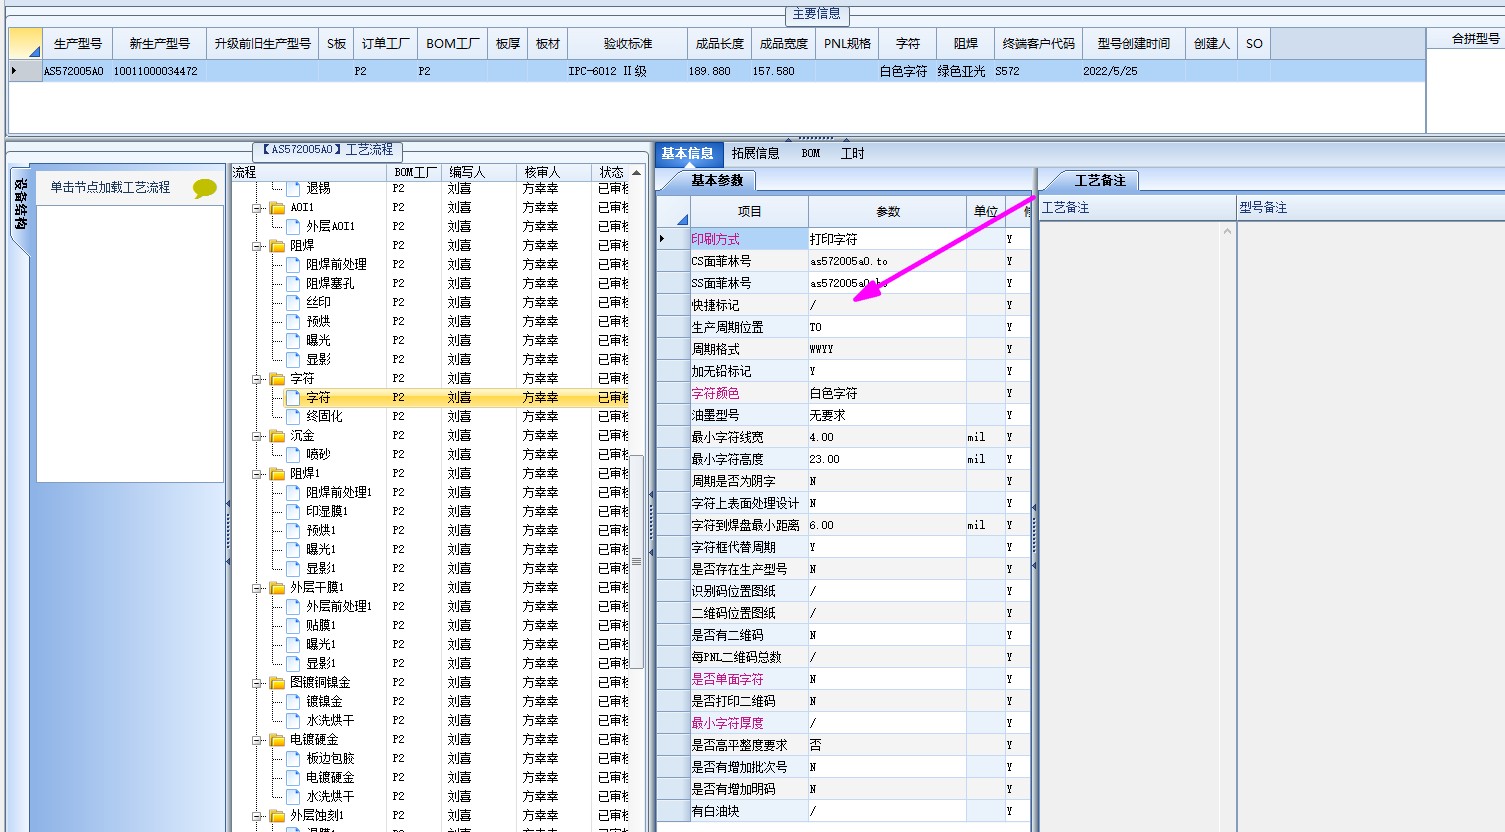
Task: Click the 外层干膜1 folder icon
Action: [277, 588]
